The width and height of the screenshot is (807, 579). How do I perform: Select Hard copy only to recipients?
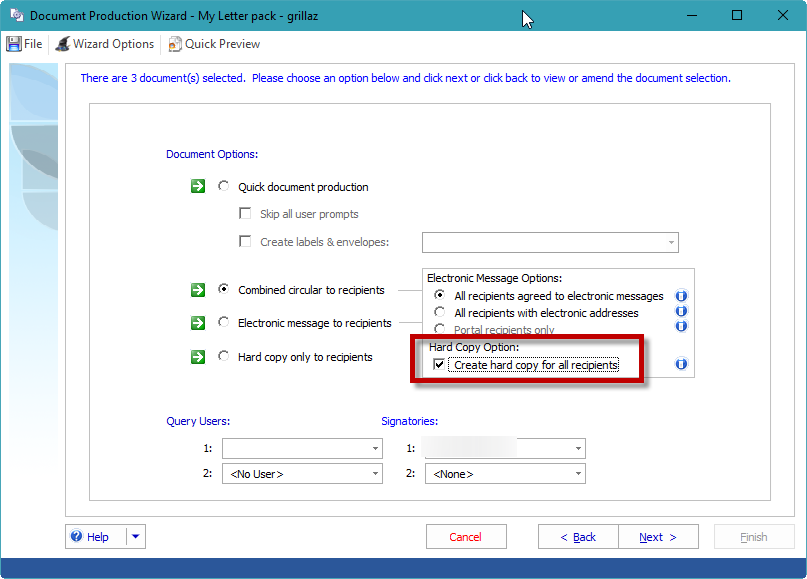point(224,357)
